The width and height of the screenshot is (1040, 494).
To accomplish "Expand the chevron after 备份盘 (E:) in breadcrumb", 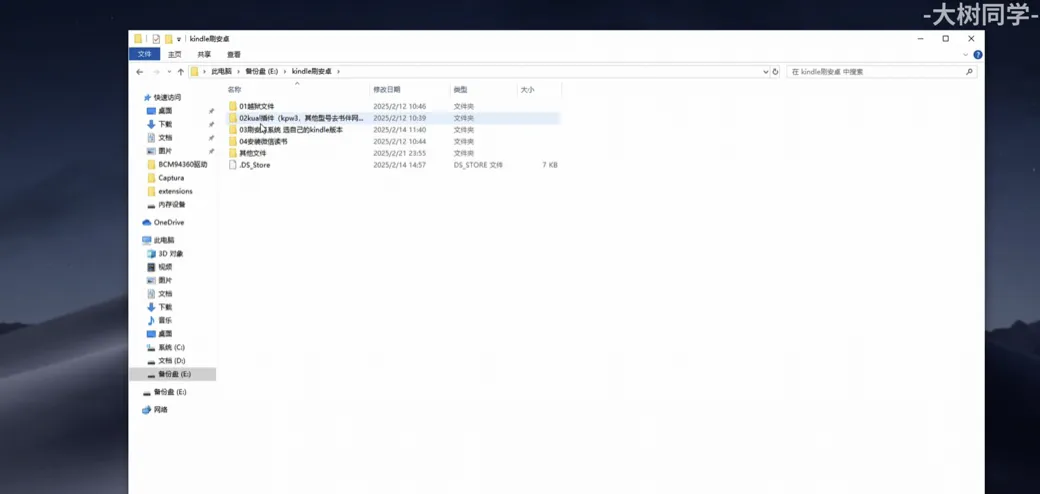I will (285, 72).
